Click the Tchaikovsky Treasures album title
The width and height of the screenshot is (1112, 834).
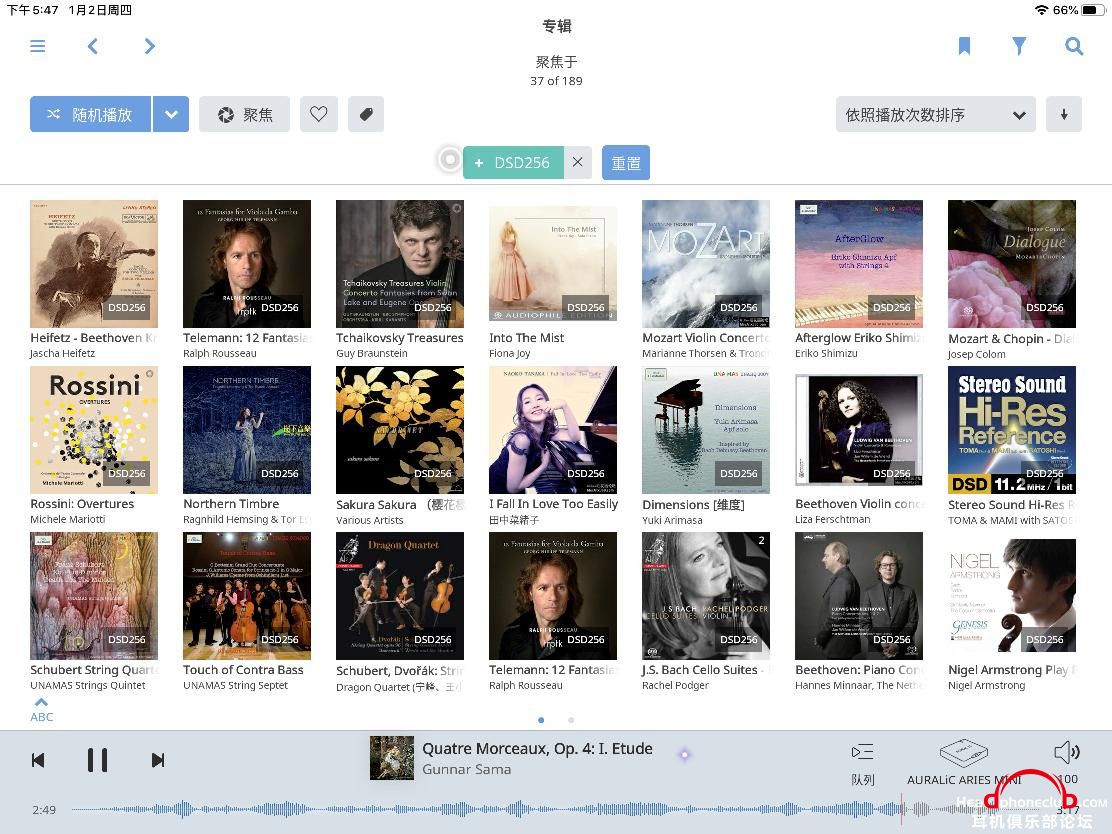tap(400, 338)
